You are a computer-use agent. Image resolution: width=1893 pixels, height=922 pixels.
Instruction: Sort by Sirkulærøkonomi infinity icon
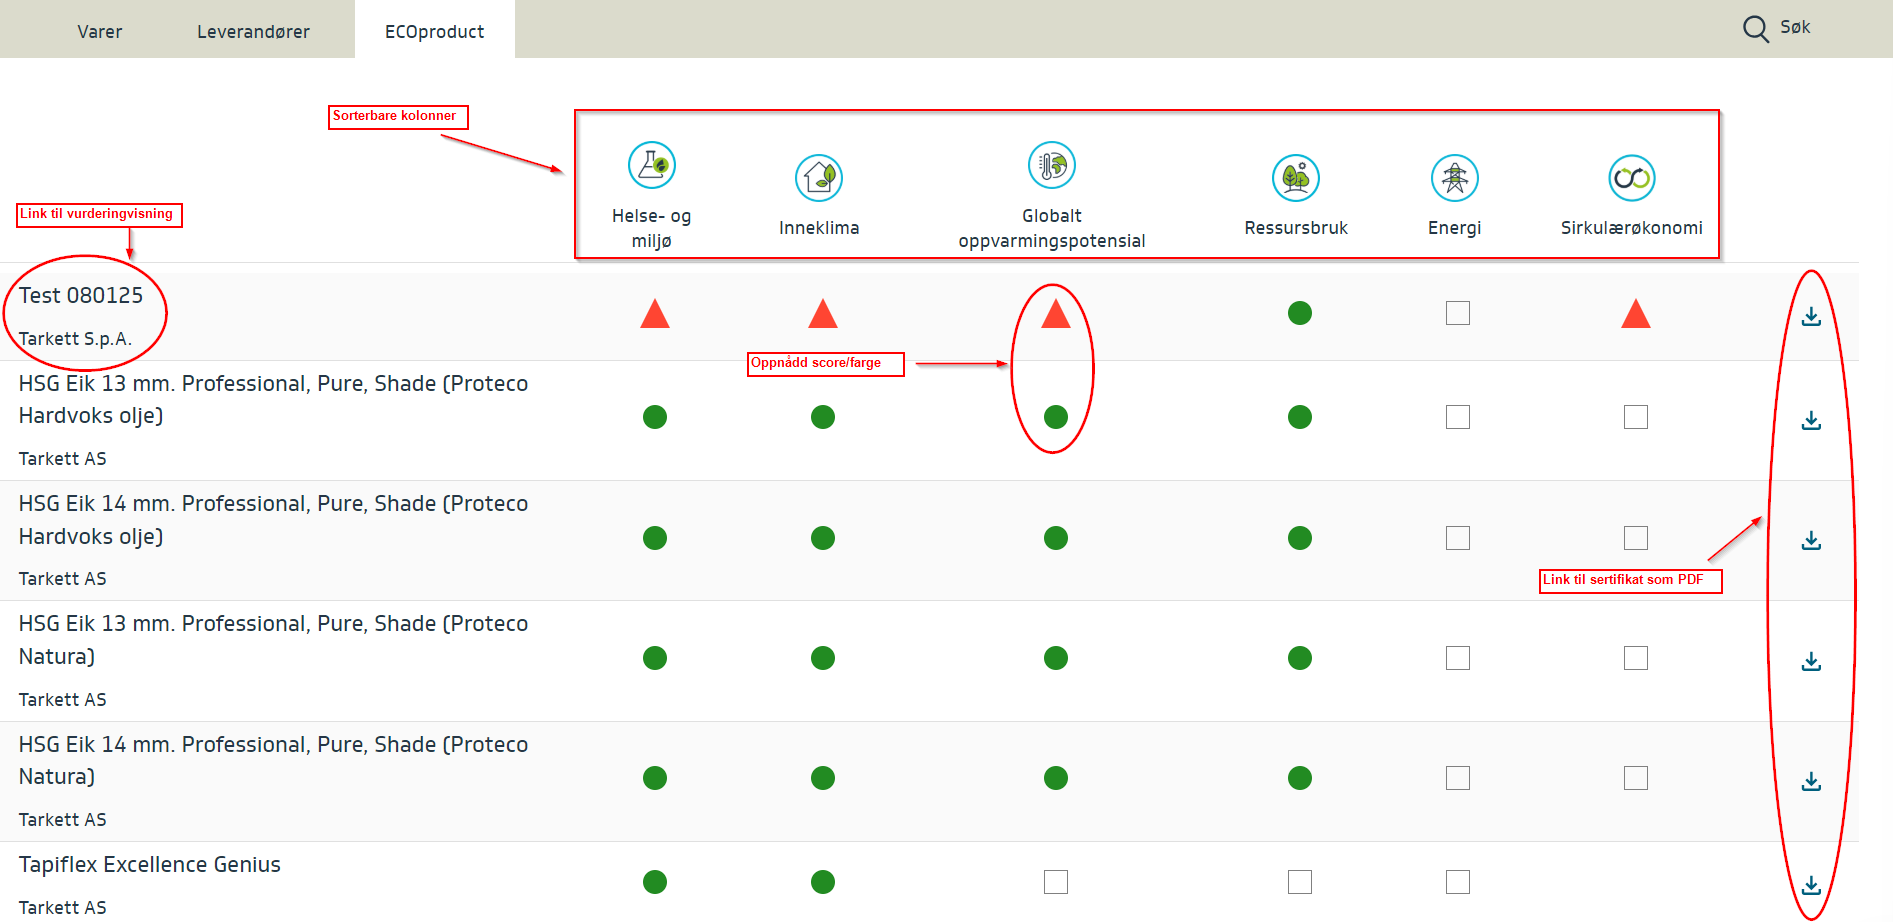point(1632,178)
